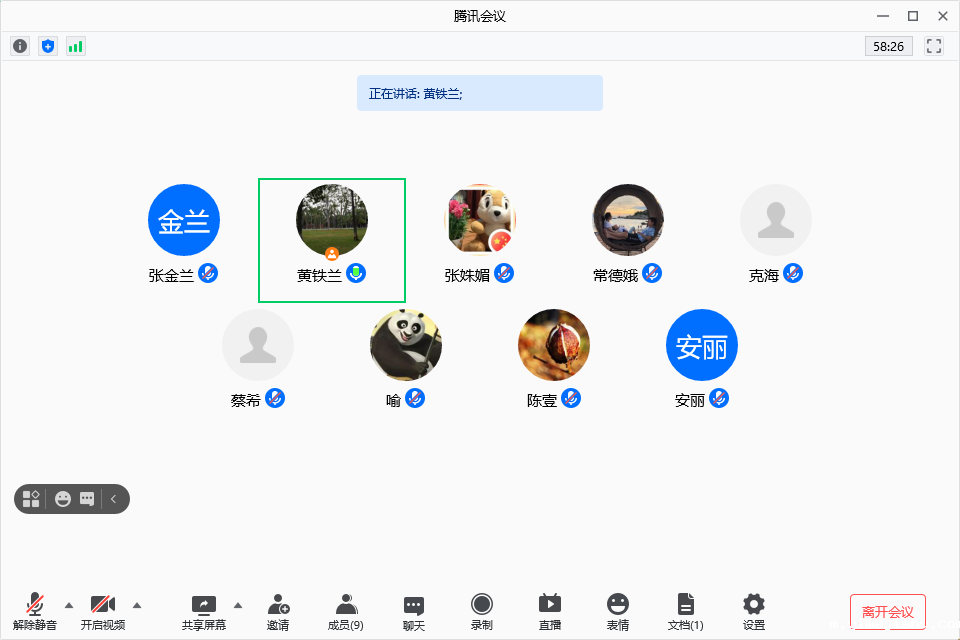Open the Emoji (表情) picker
The width and height of the screenshot is (960, 640).
618,611
